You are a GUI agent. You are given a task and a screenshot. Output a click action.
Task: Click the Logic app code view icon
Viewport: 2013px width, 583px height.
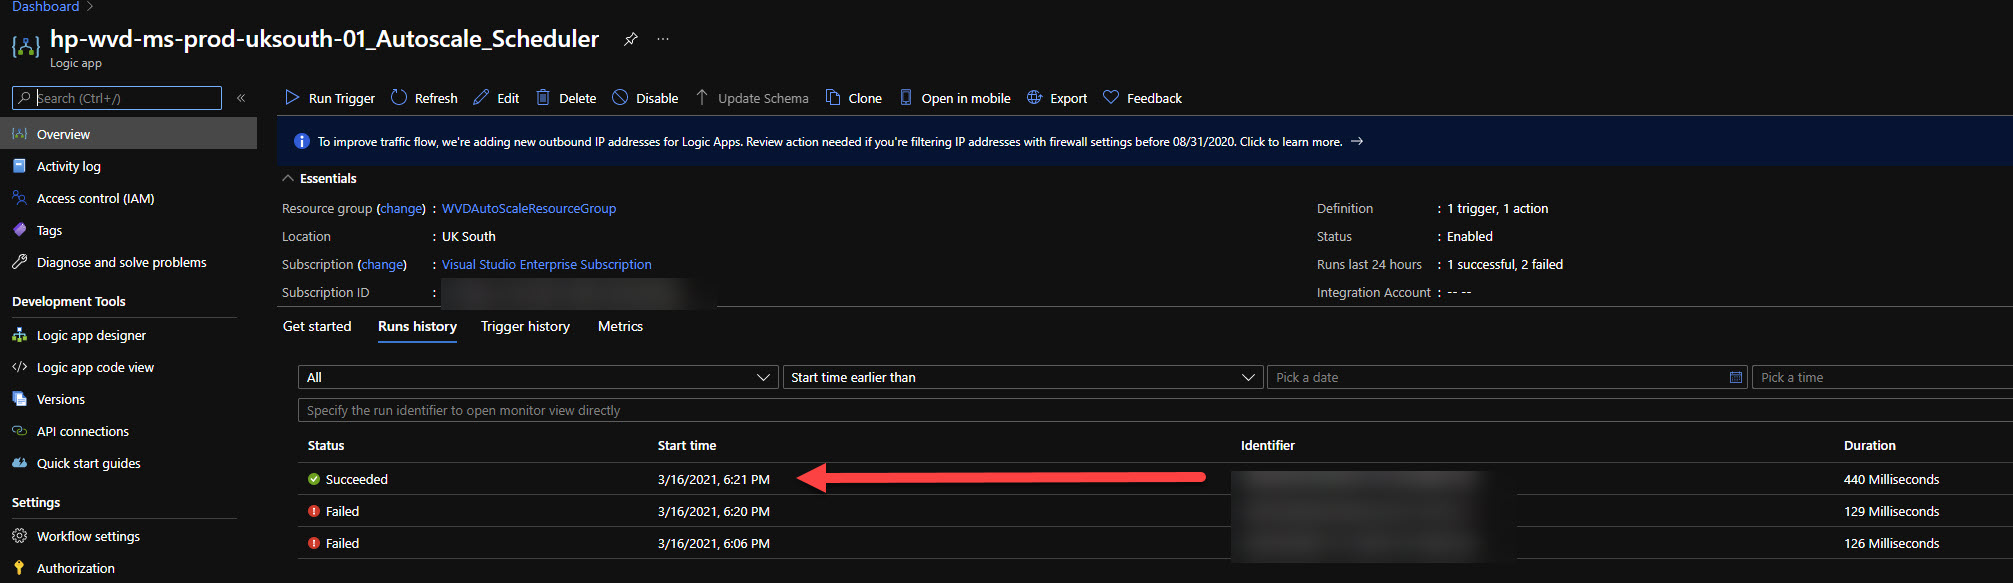[19, 367]
